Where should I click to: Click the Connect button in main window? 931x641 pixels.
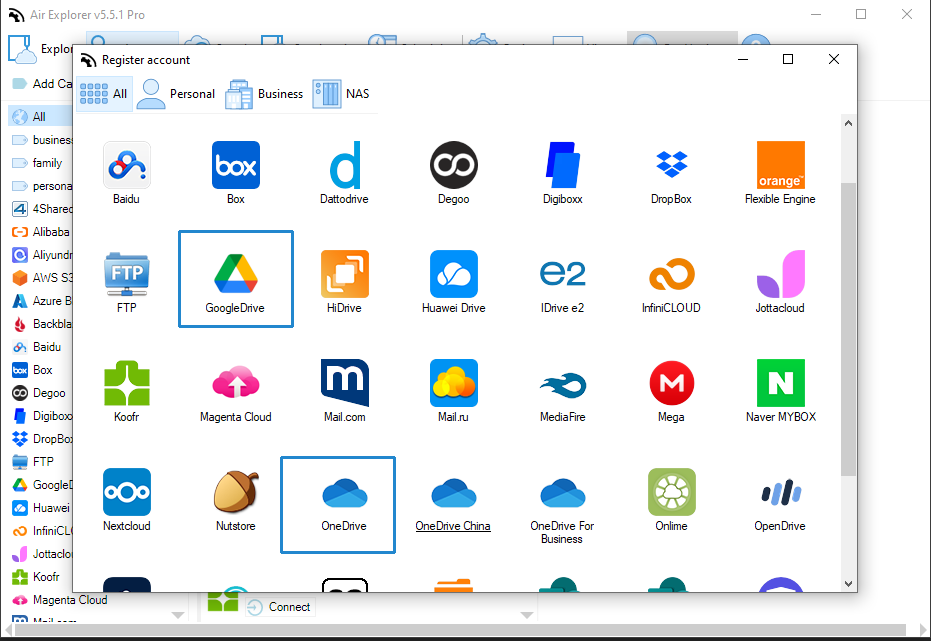tap(279, 607)
